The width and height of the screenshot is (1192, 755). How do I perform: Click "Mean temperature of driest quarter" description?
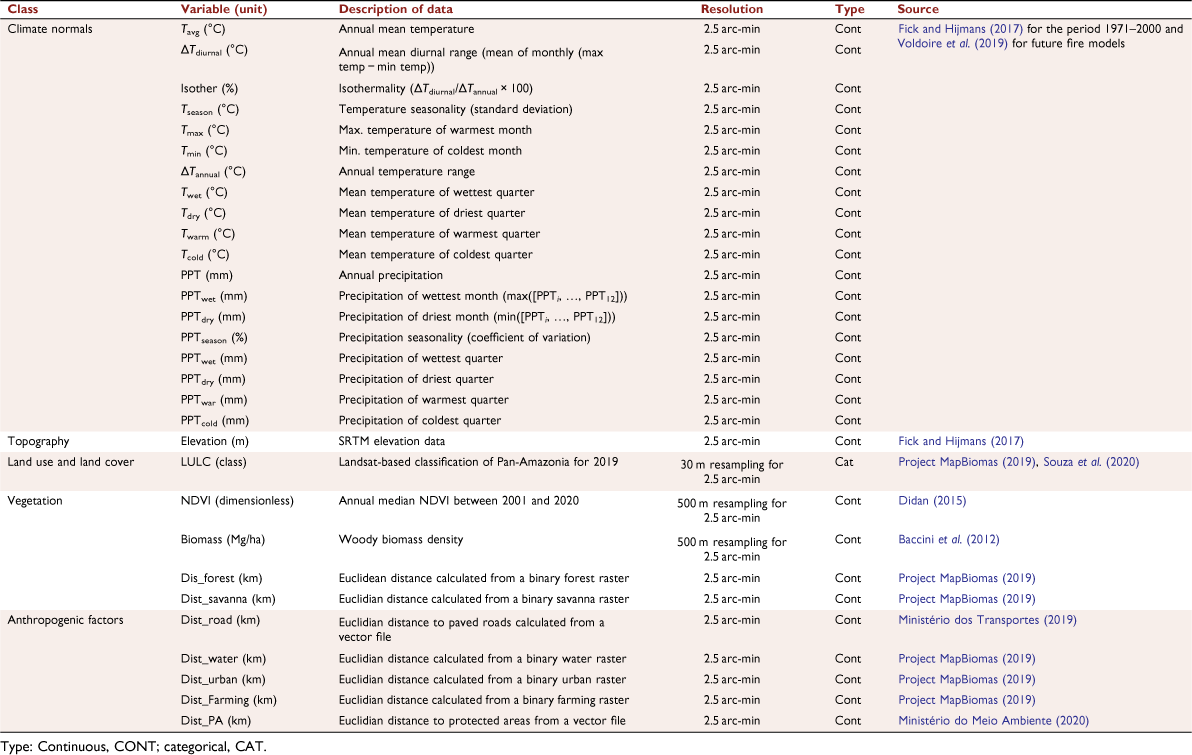[x=432, y=213]
